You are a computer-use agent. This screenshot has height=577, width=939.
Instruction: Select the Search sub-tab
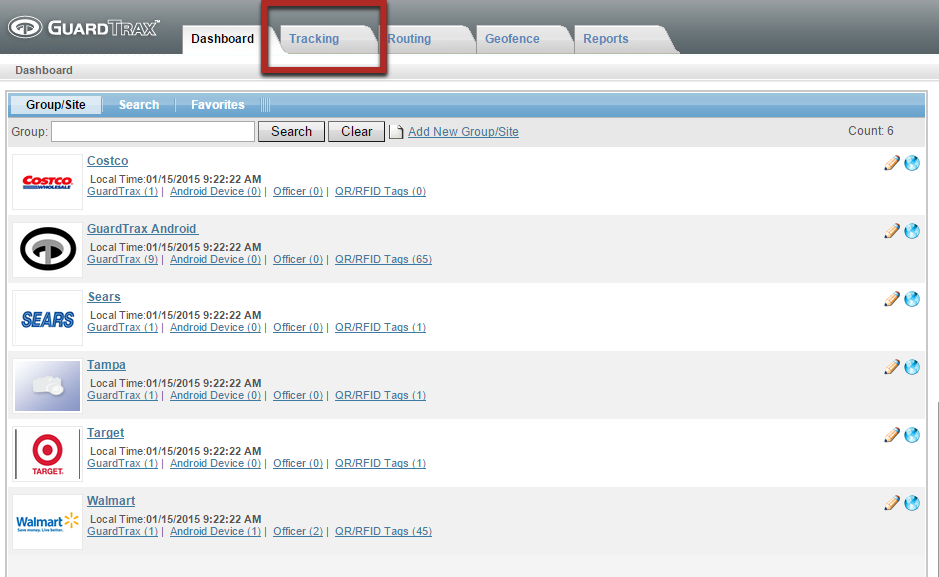point(139,105)
